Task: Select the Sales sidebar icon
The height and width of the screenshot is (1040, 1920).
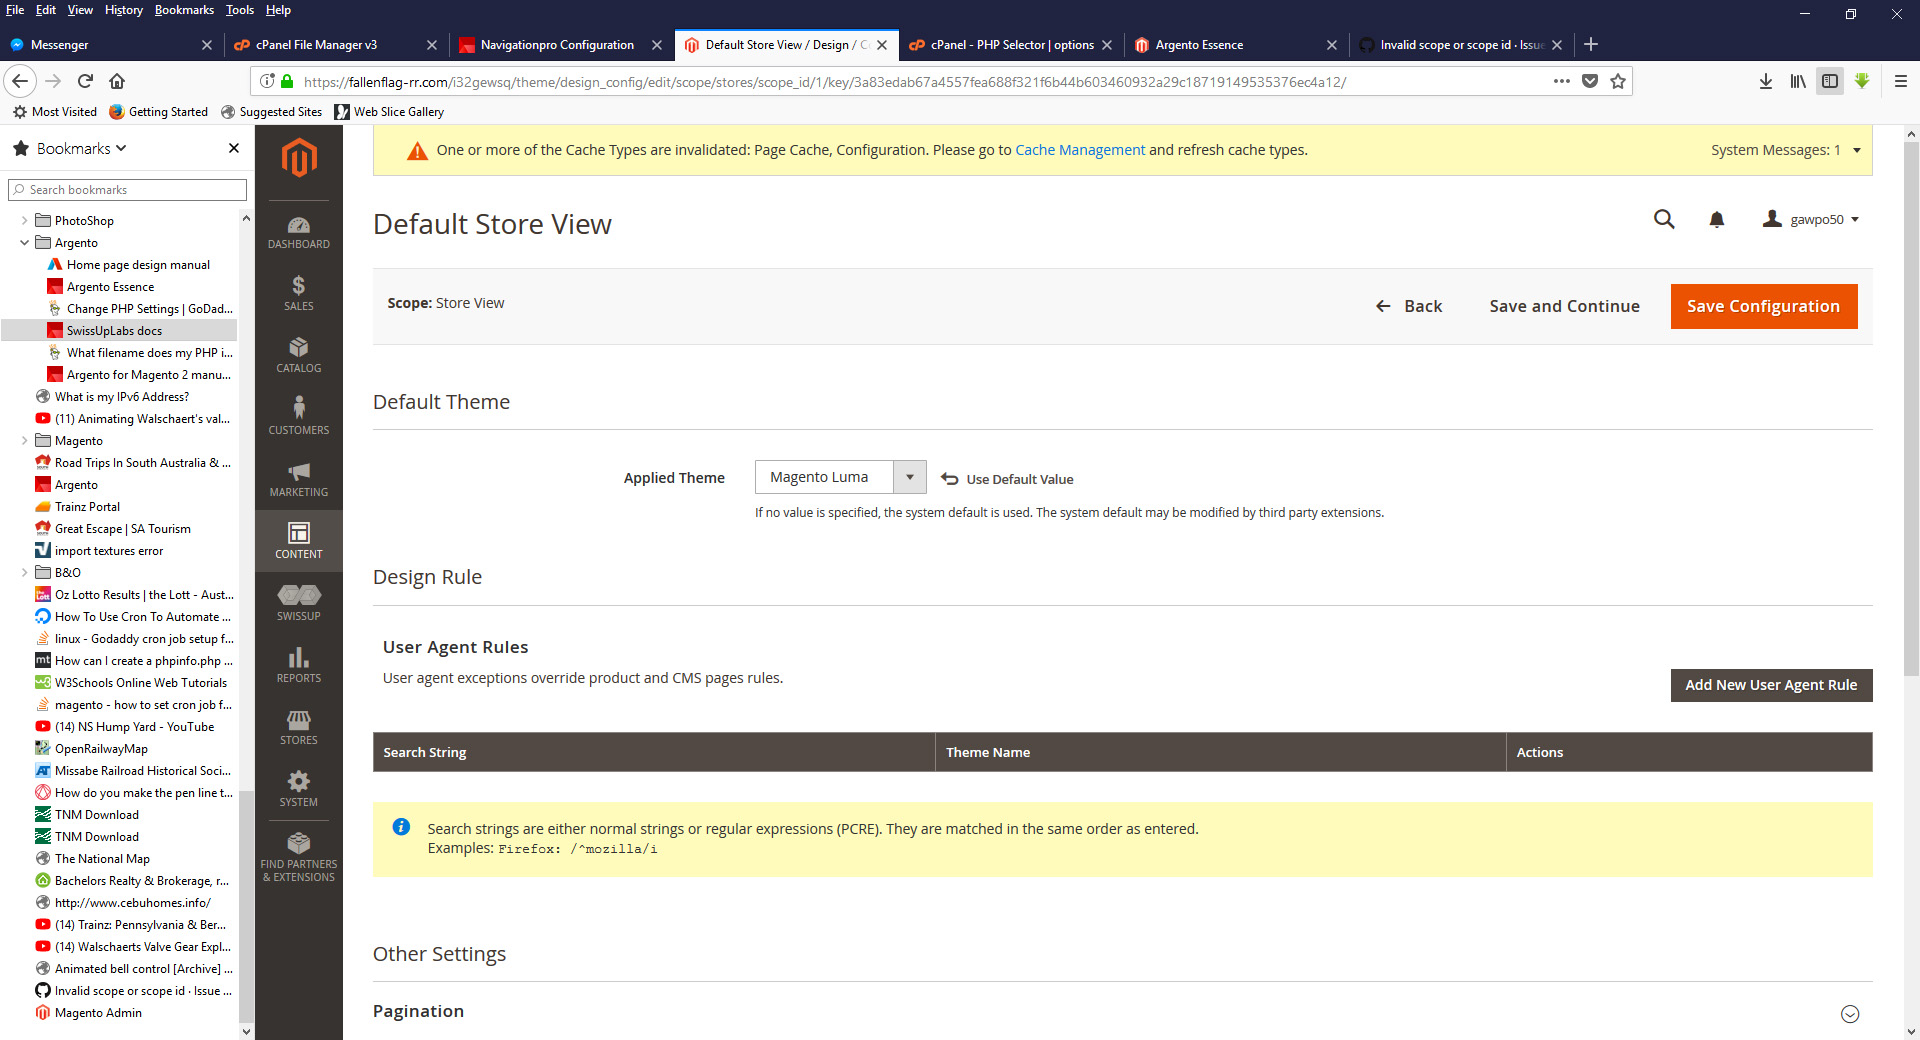Action: click(298, 292)
